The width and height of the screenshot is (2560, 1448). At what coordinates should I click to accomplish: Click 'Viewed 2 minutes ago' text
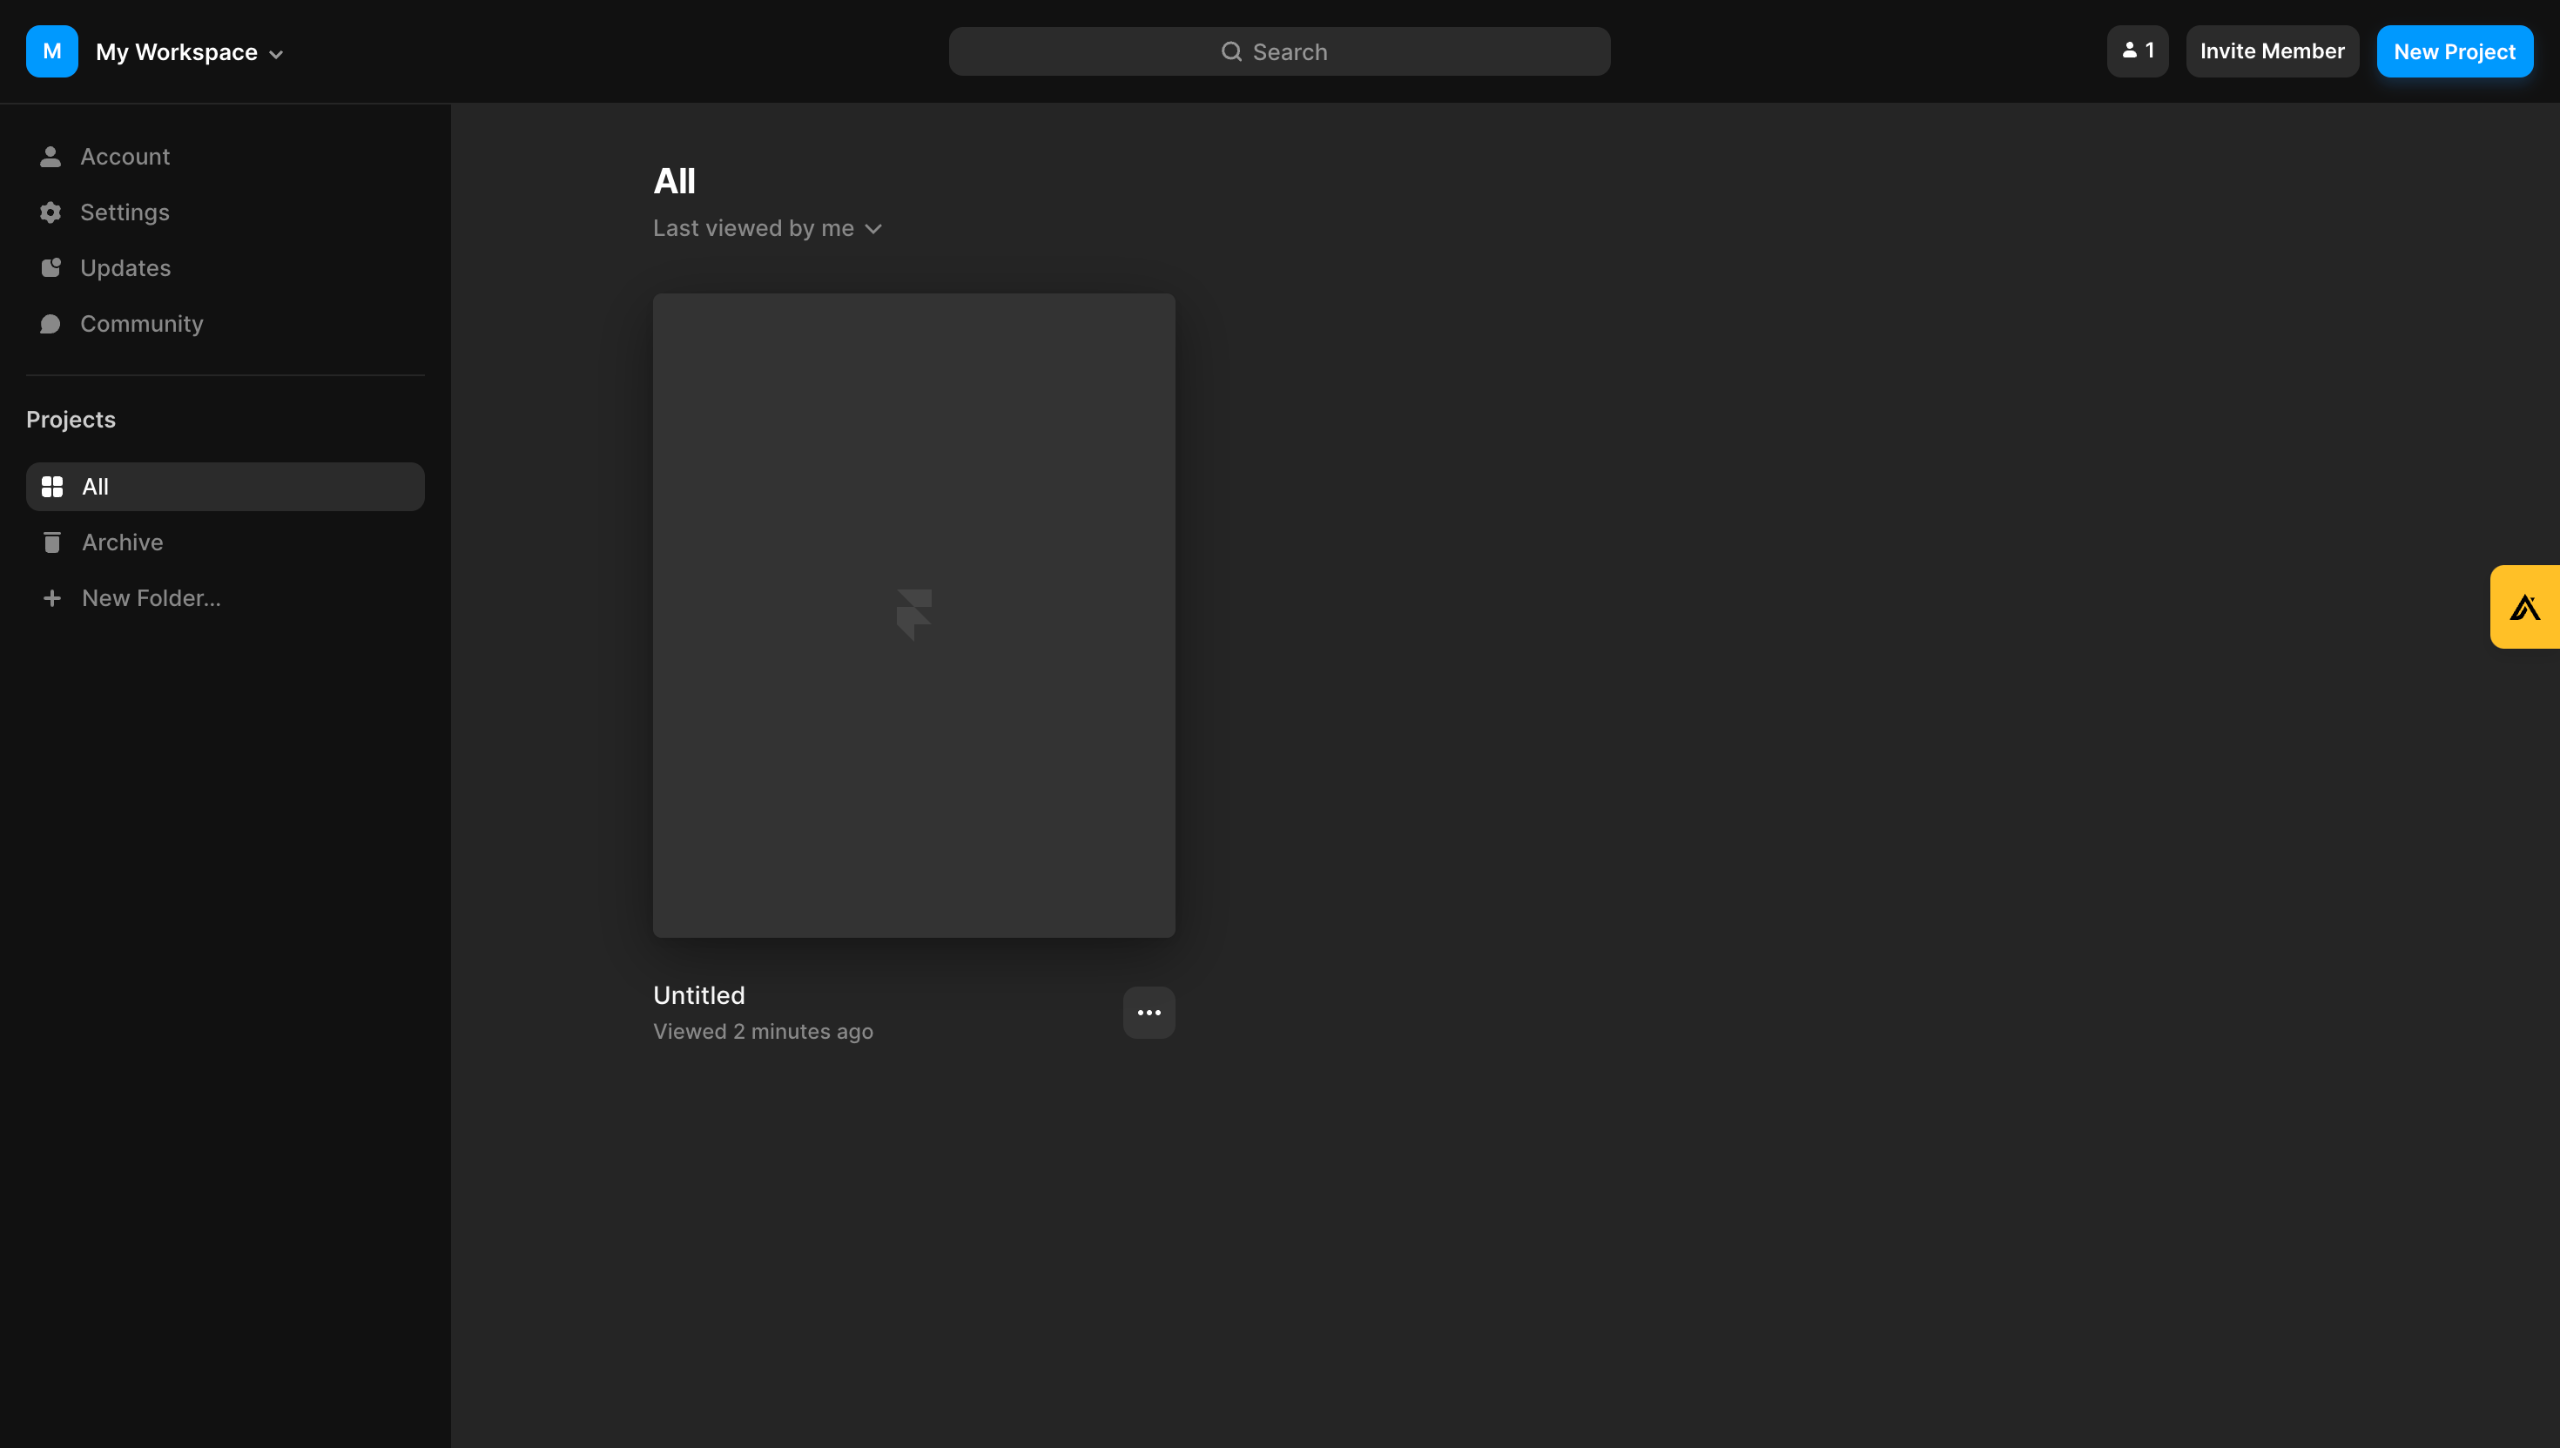coord(763,1031)
